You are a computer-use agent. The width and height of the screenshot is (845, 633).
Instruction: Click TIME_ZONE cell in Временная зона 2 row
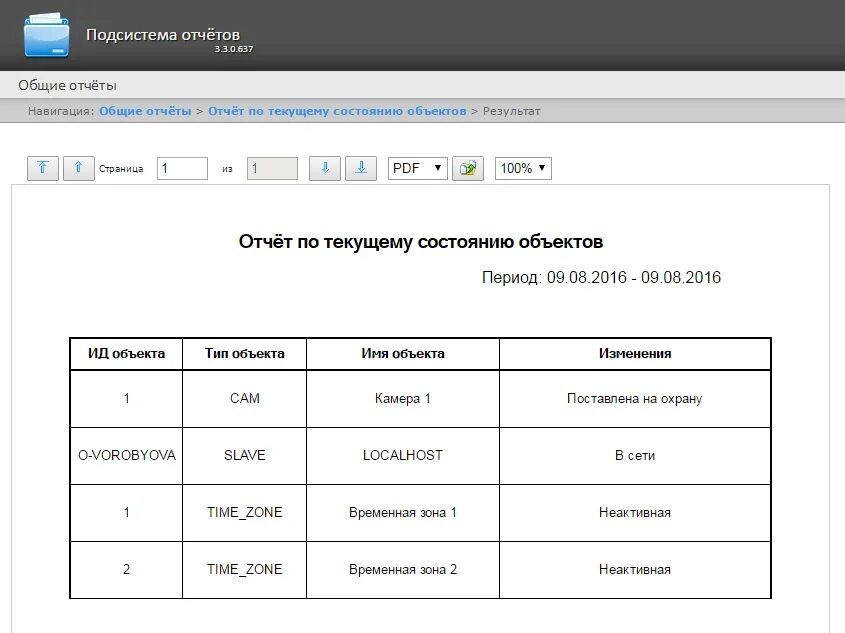coord(245,570)
